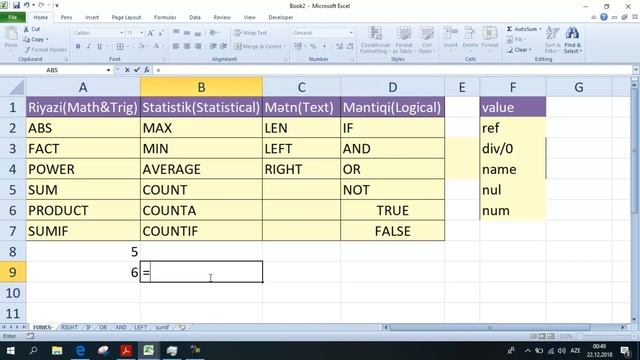The width and height of the screenshot is (640, 360).
Task: Click the Mətn(Text) header cell
Action: click(301, 107)
